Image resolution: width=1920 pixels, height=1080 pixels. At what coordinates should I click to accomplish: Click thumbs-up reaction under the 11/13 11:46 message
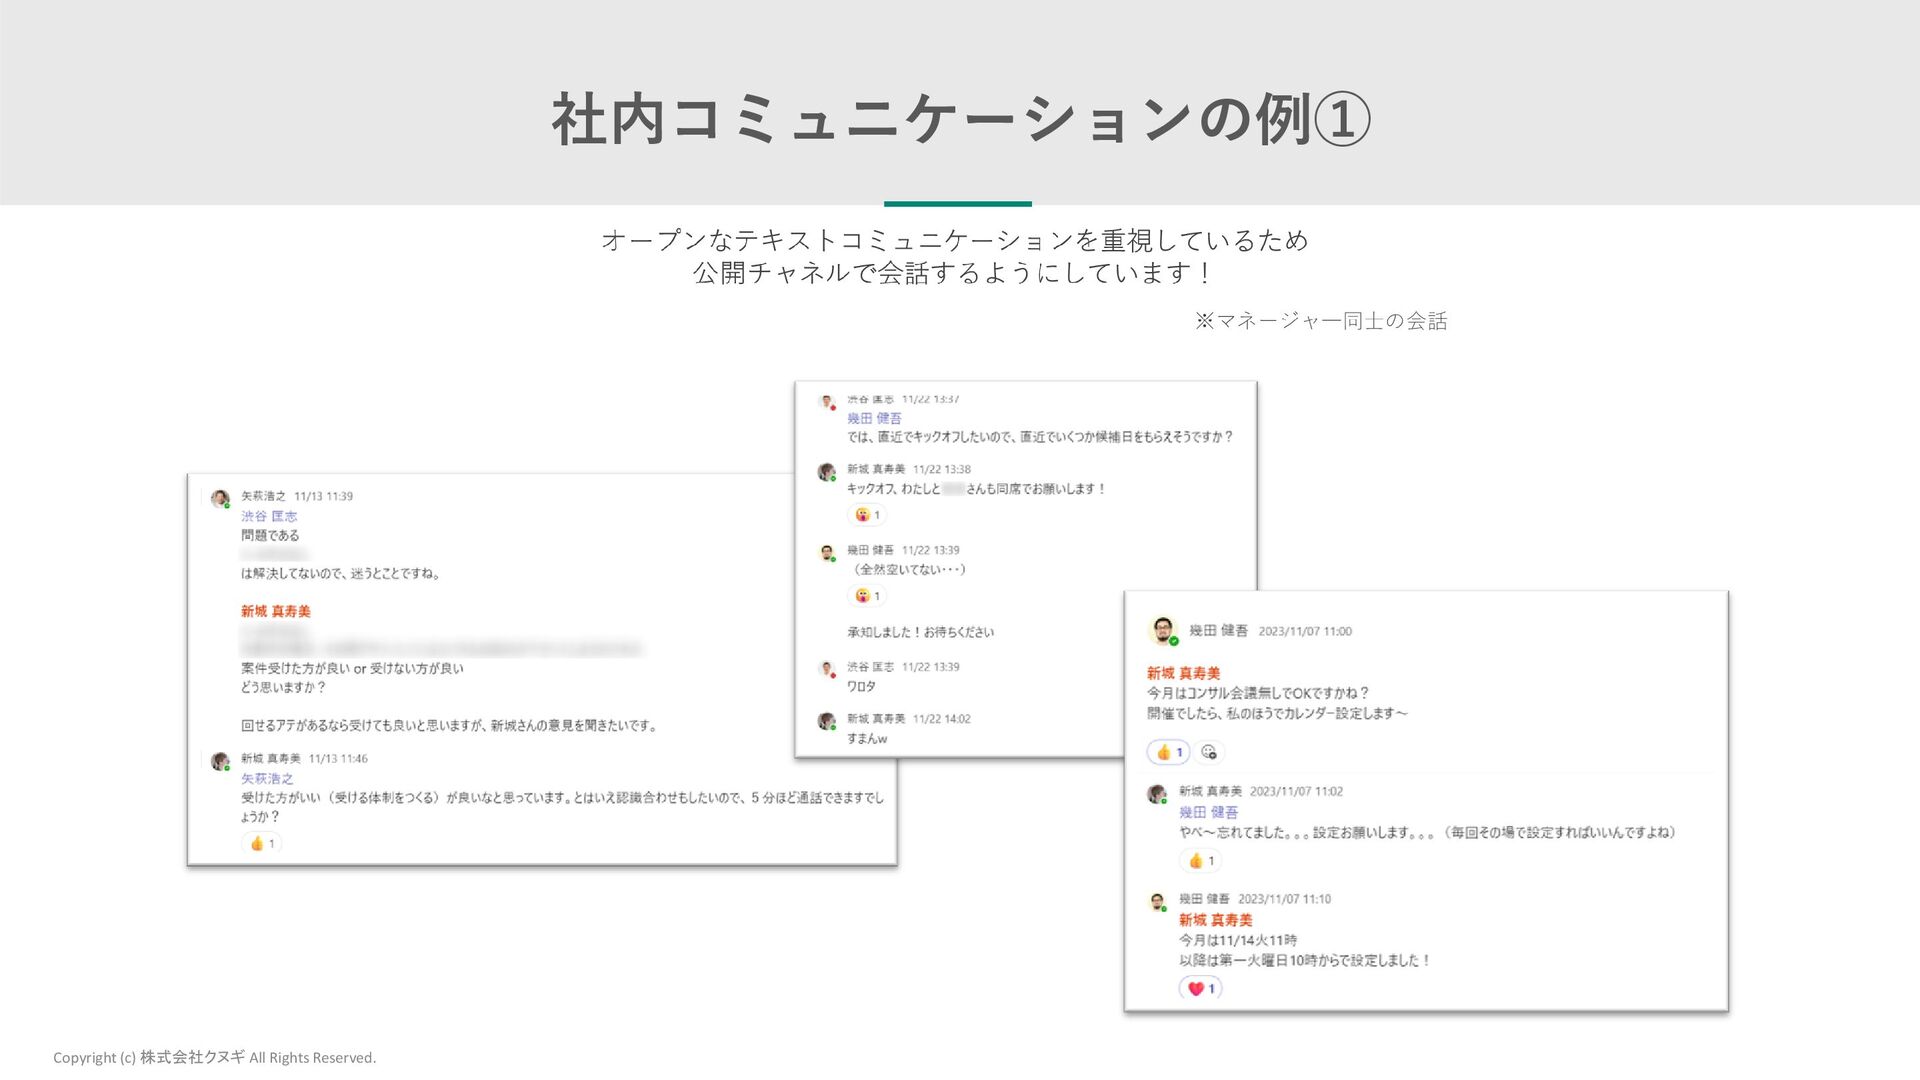[262, 843]
